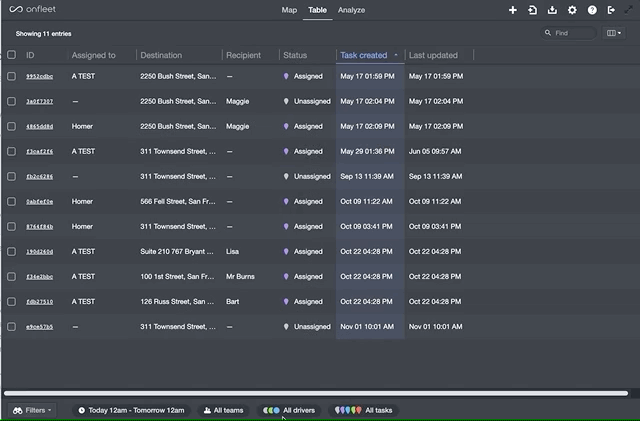Select the checkbox for Bart's Russ Street task
The image size is (640, 421).
11,302
